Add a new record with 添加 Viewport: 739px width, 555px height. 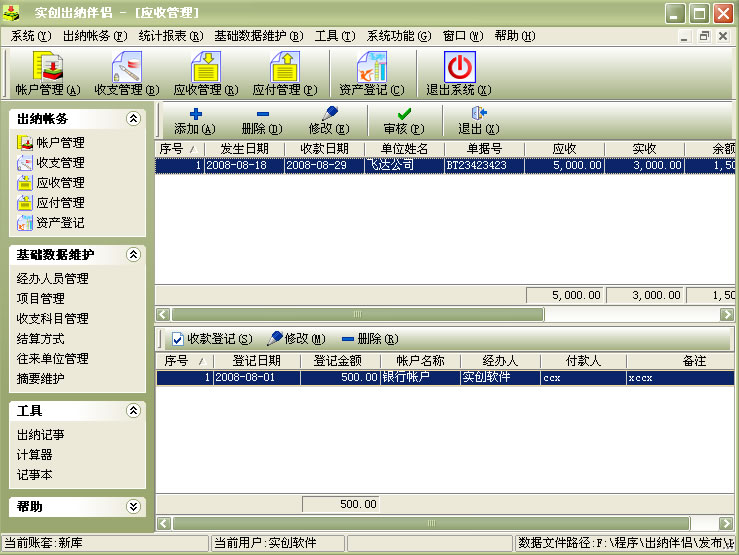coord(194,121)
